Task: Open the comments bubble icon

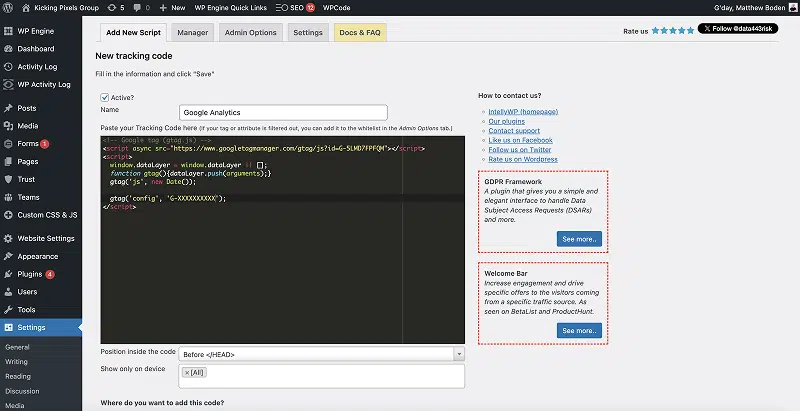Action: (x=137, y=8)
